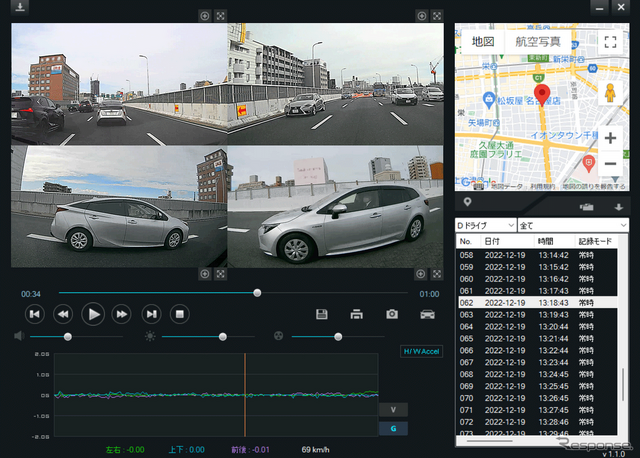Capture a snapshot with camera icon
Screen dimensions: 640x458
coord(392,314)
